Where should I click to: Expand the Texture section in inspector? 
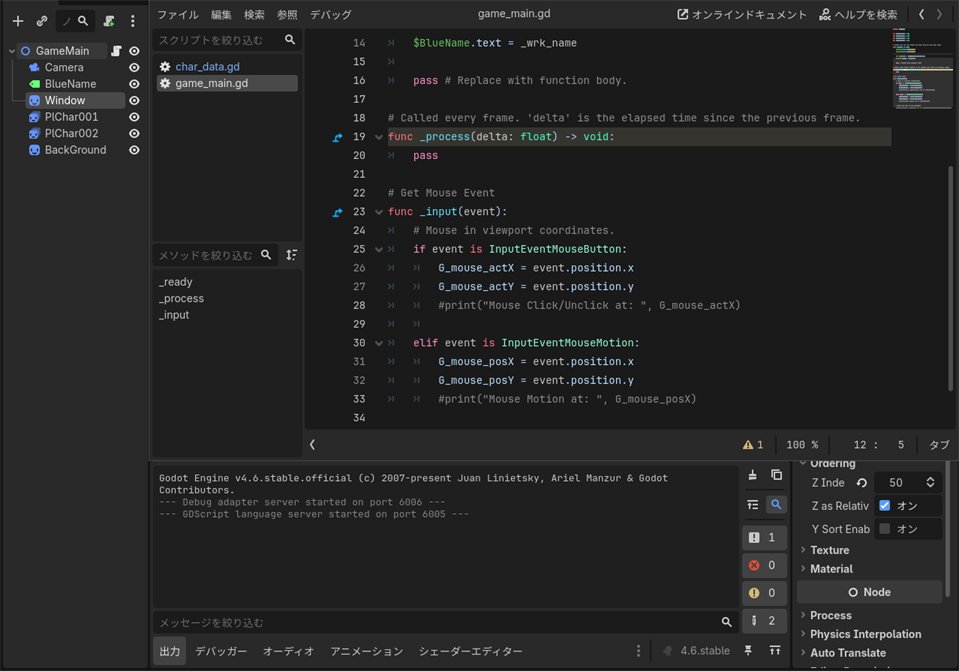point(829,550)
